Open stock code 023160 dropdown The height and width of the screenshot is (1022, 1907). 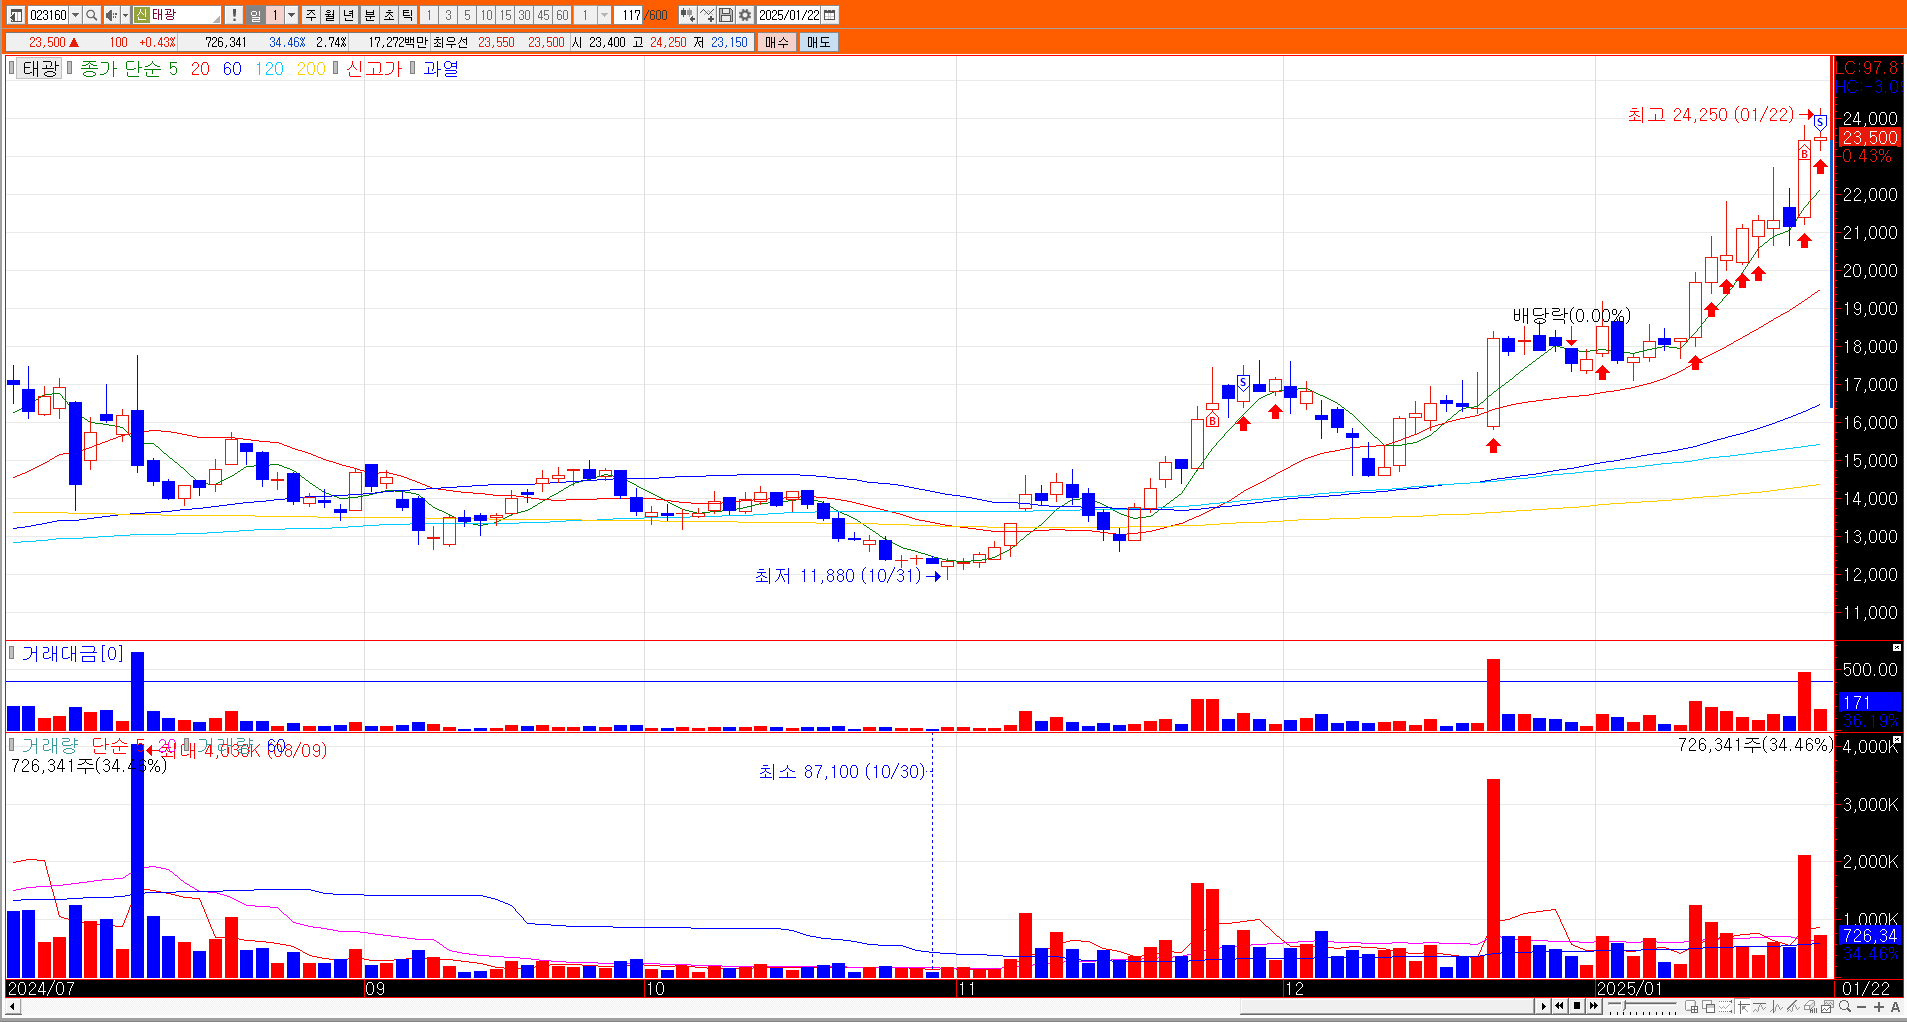[75, 15]
